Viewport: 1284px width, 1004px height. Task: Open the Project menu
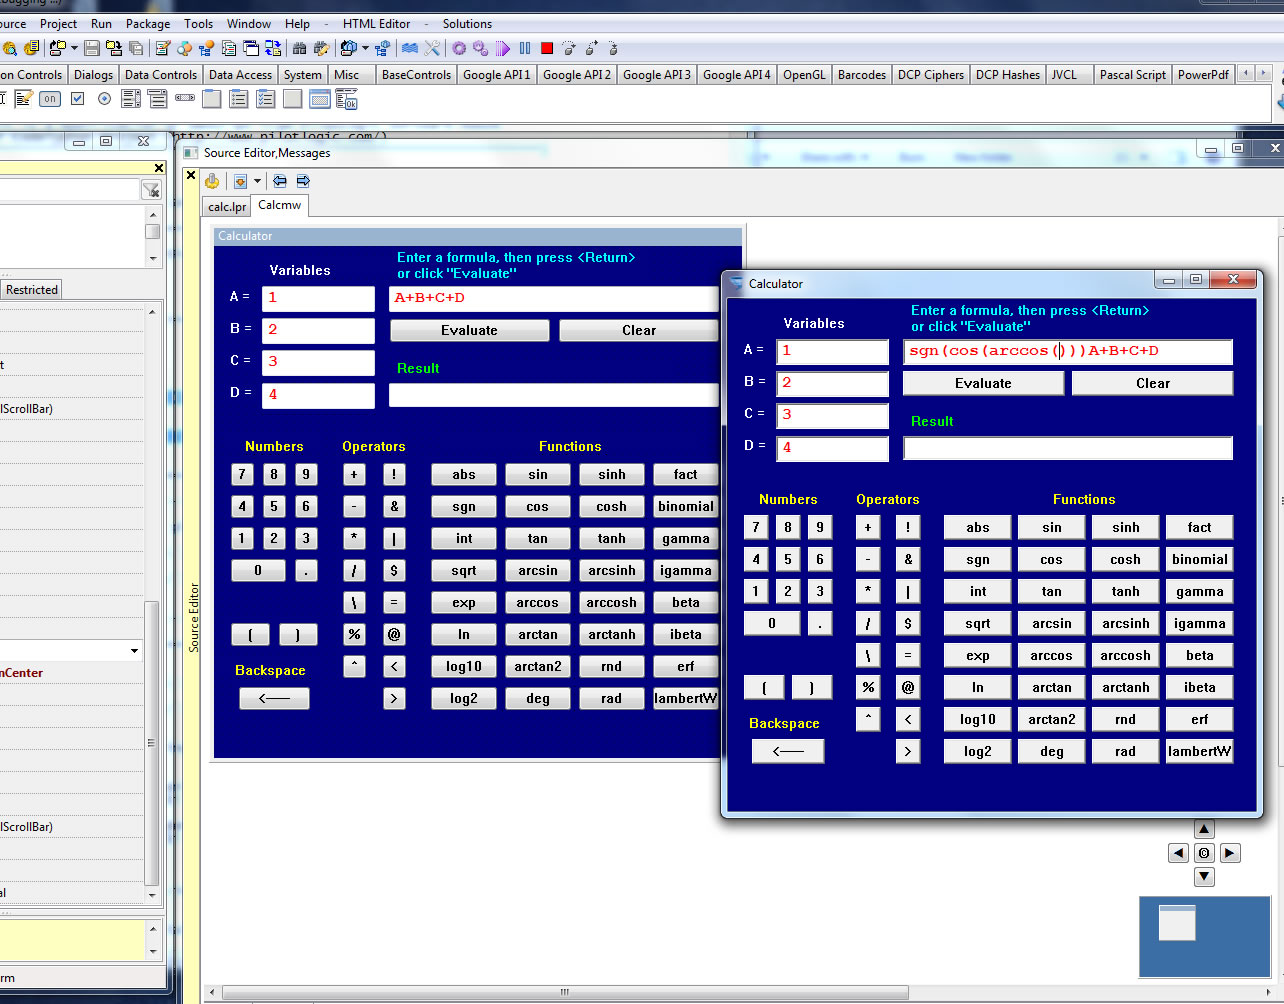[58, 24]
